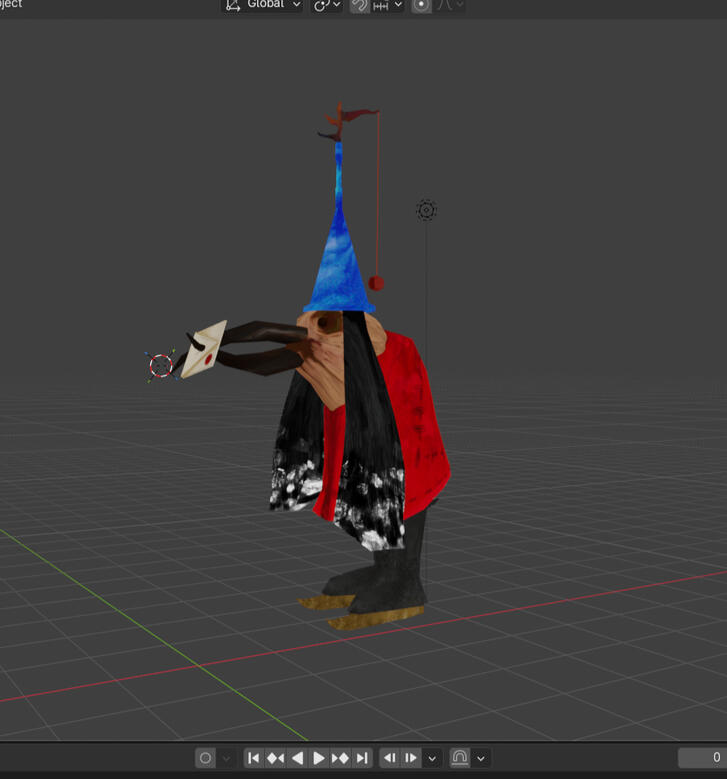Toggle the snap magnet button

(360, 5)
